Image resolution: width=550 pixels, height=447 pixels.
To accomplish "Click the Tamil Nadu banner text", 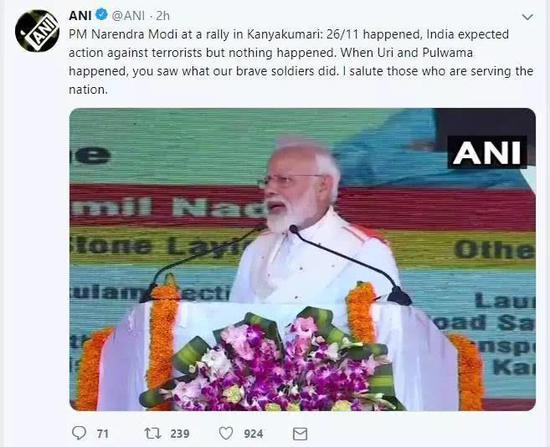I will [168, 206].
